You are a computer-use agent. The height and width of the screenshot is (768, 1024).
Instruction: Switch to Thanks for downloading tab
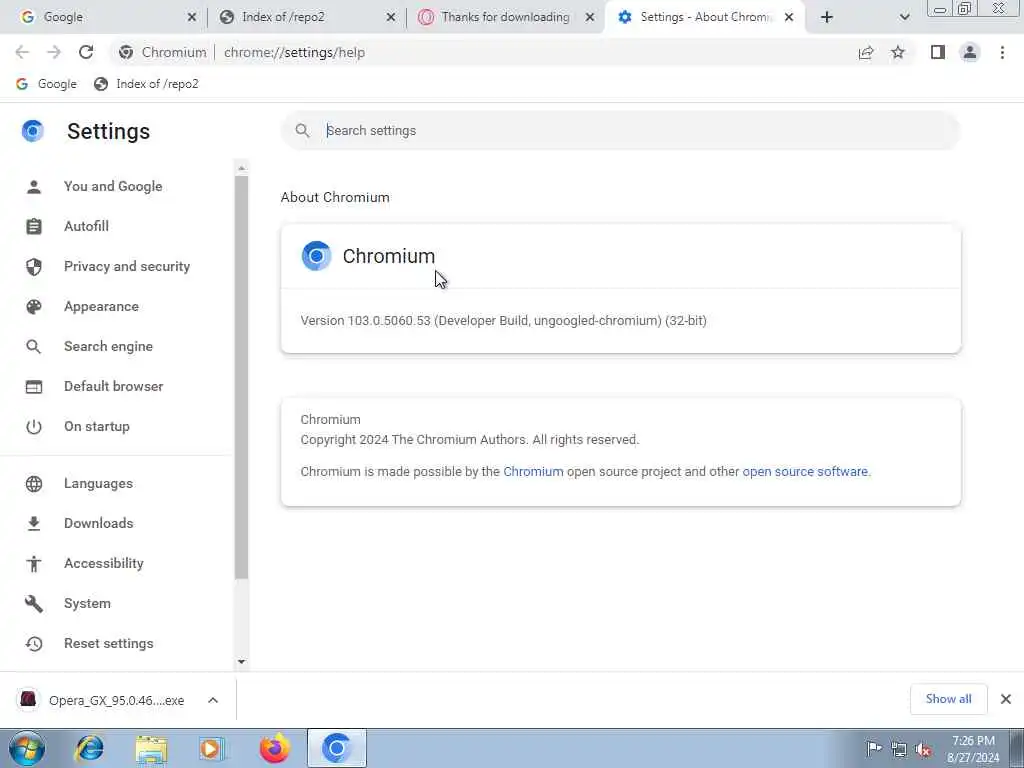click(505, 17)
